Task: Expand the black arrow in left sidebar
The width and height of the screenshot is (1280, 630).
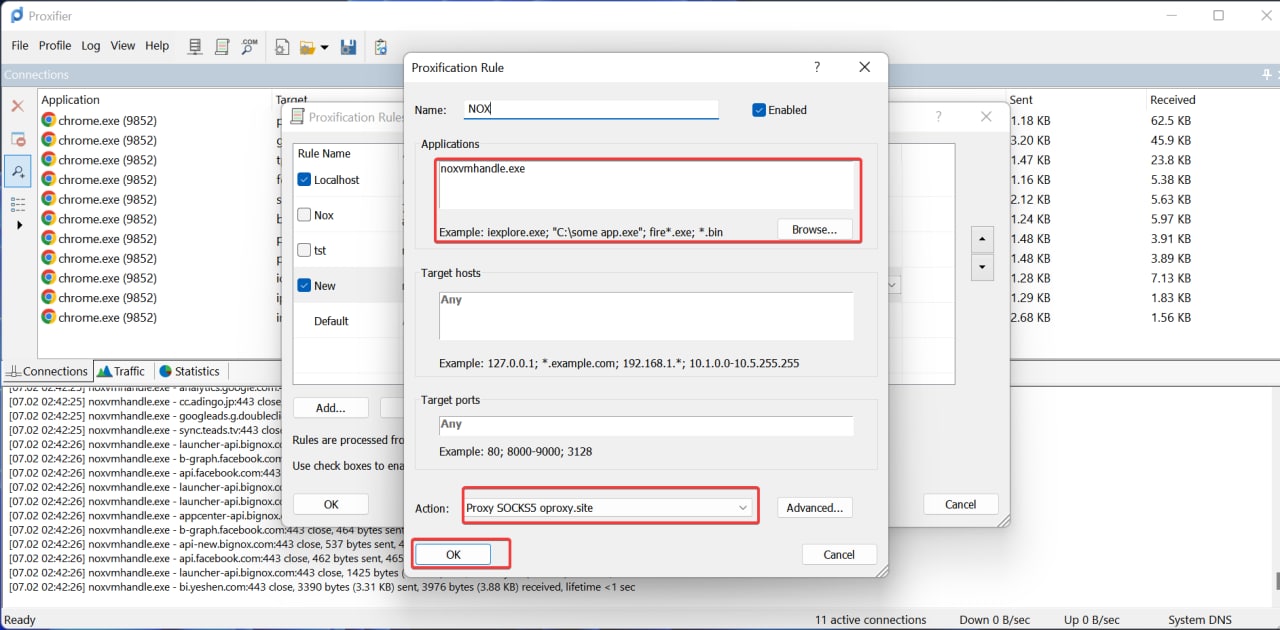Action: (18, 225)
